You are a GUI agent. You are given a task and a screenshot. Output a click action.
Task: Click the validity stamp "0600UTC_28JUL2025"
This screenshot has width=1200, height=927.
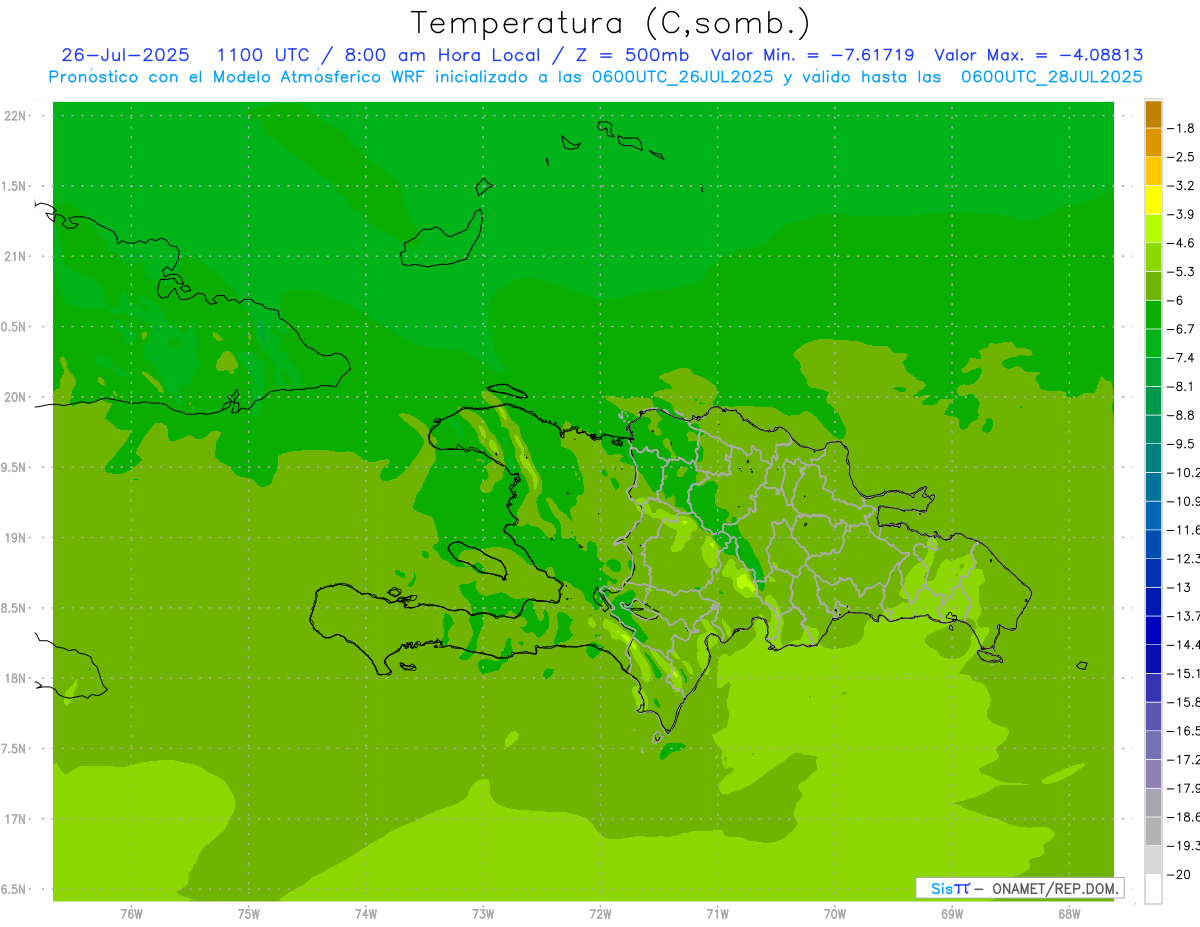click(1052, 77)
